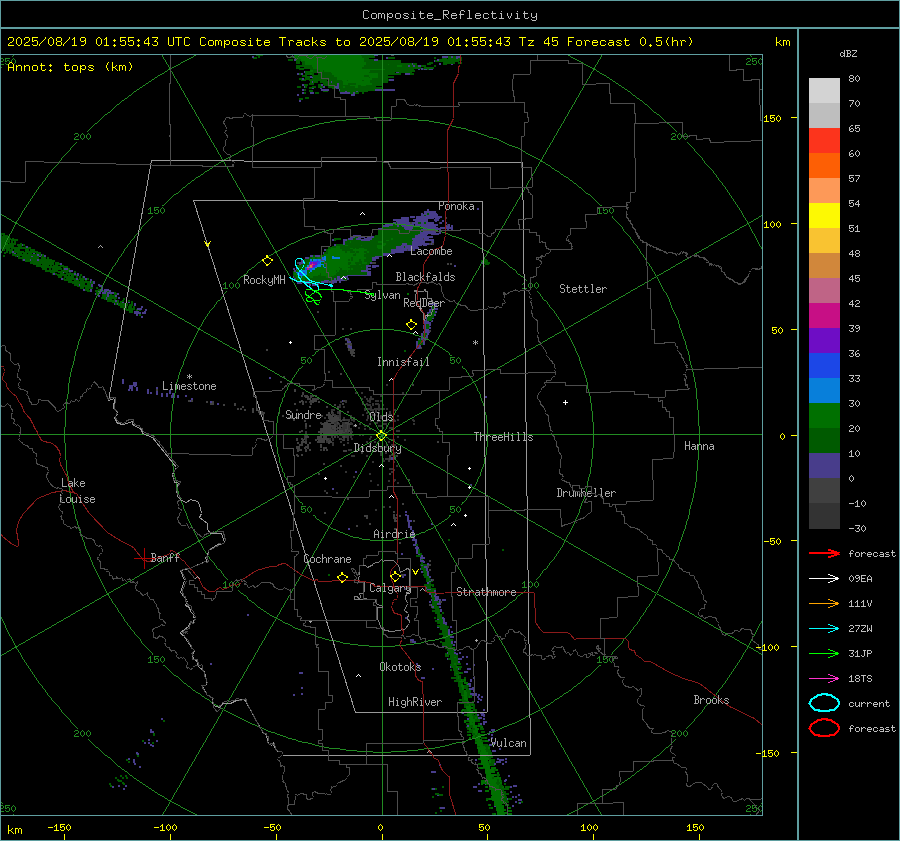This screenshot has height=841, width=900.
Task: Click the Innisfail city label
Action: click(x=403, y=362)
